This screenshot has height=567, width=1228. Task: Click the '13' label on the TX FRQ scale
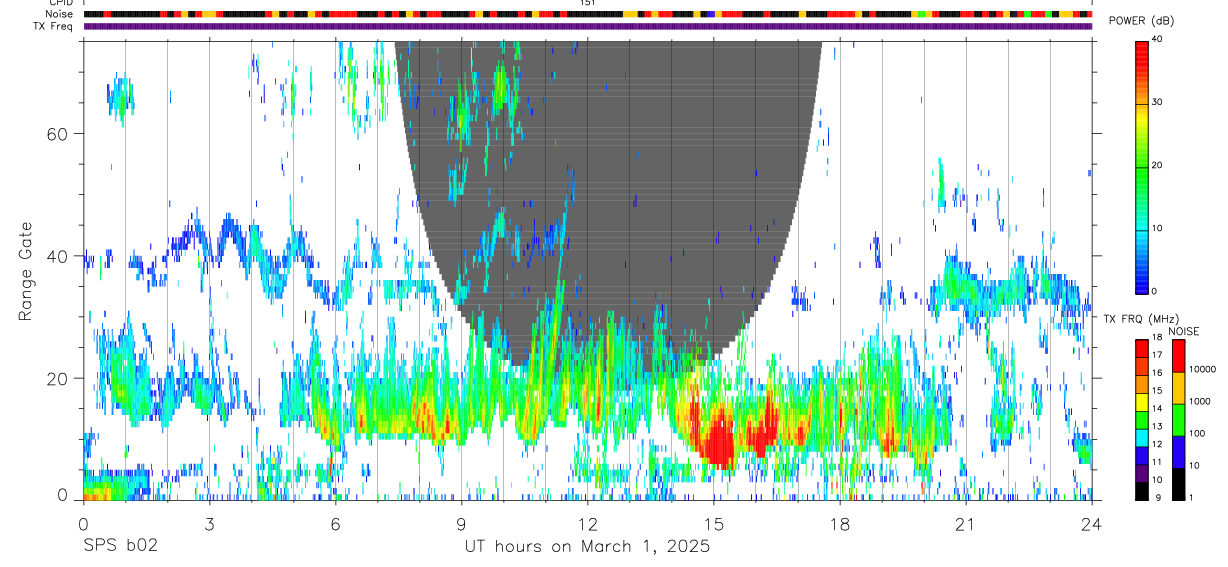[1157, 426]
